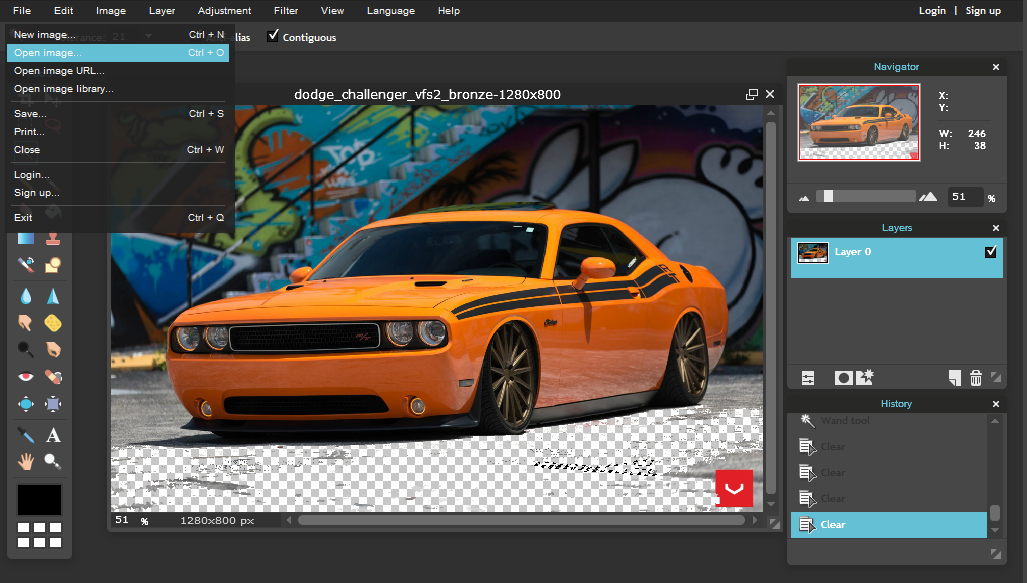1027x583 pixels.
Task: Select the Pinch tool
Action: [53, 404]
